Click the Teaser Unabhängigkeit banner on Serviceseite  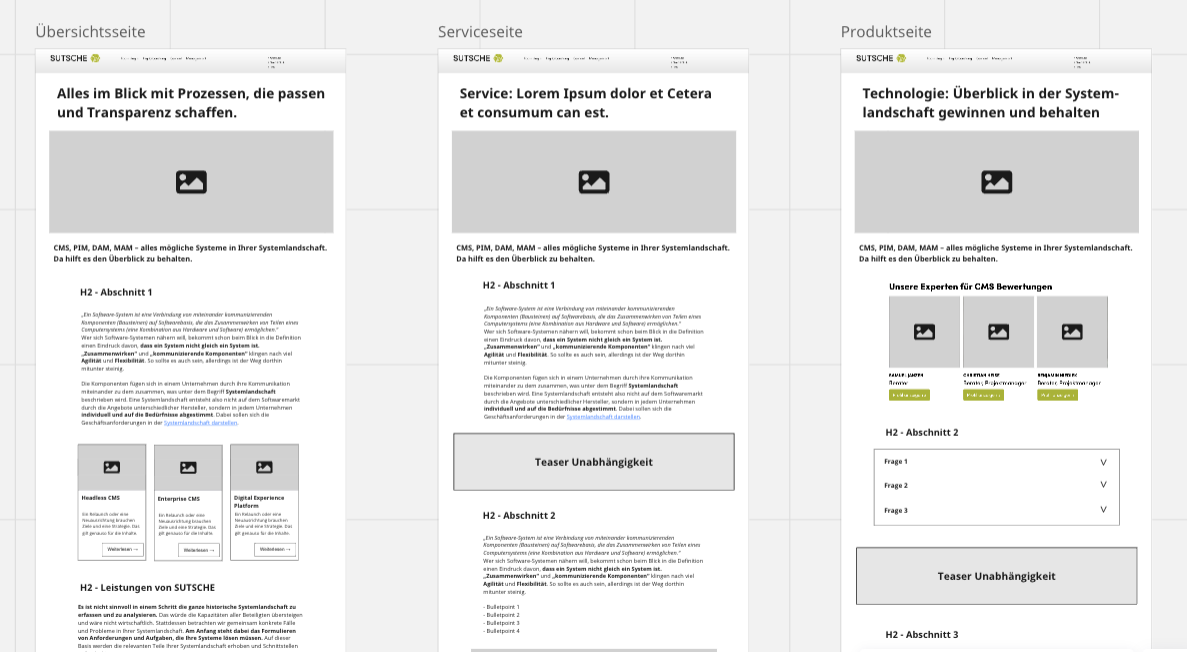tap(593, 461)
